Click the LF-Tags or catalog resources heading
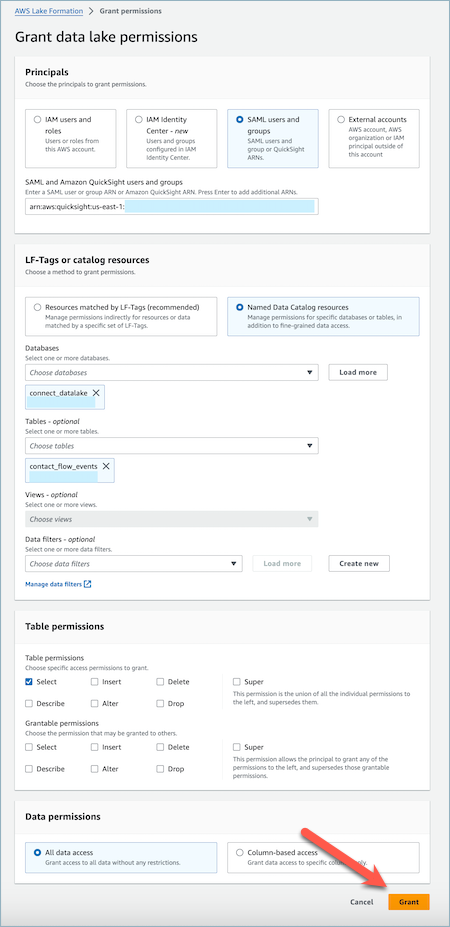Screen dimensions: 450x927 click(x=87, y=260)
